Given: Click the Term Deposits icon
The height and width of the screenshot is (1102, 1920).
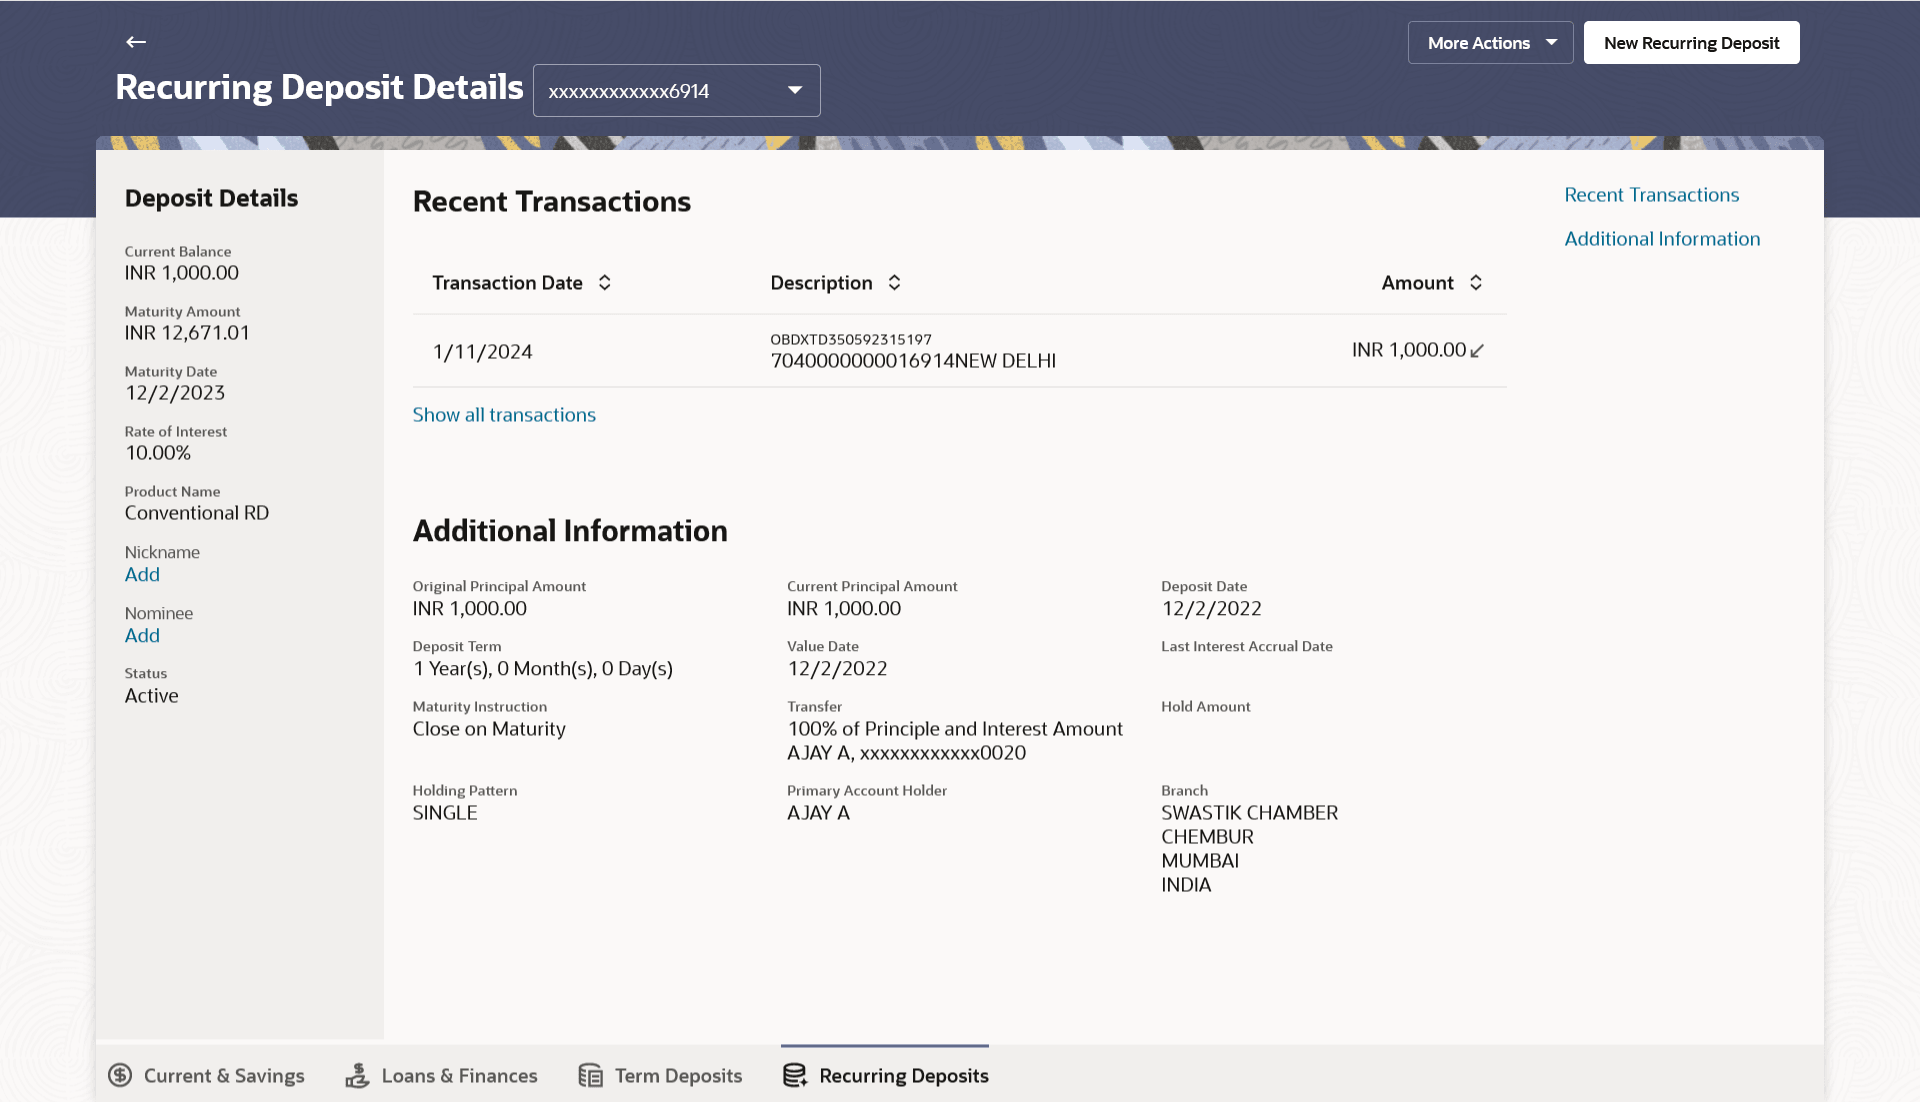Looking at the screenshot, I should [x=591, y=1075].
